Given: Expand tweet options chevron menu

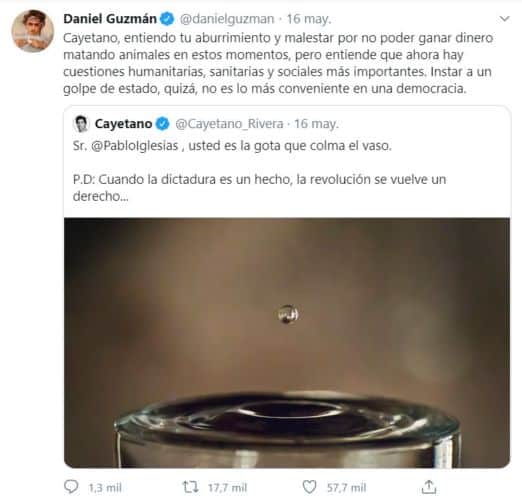Looking at the screenshot, I should tap(505, 19).
